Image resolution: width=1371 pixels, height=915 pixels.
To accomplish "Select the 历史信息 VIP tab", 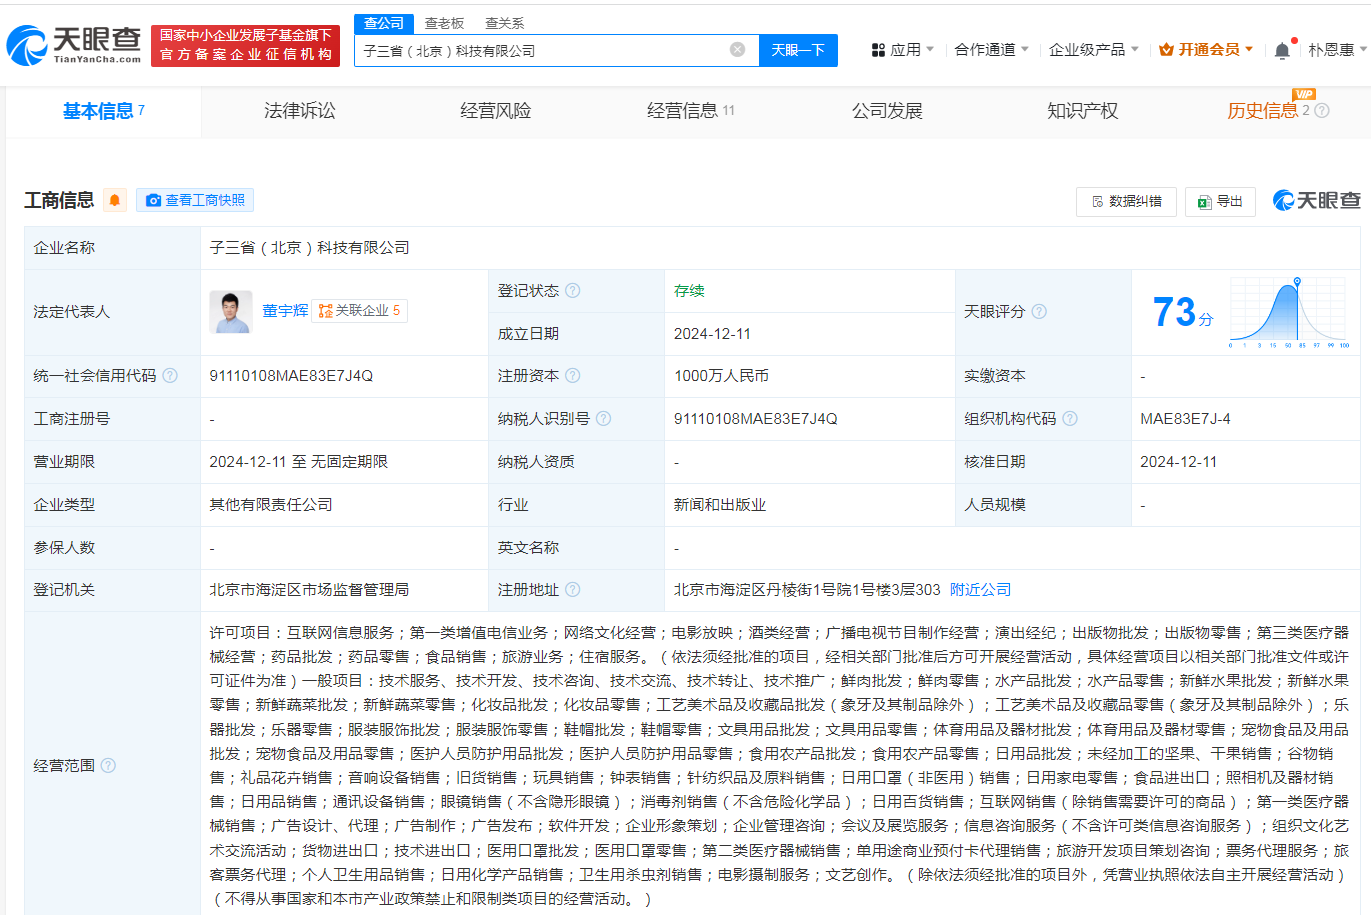I will [x=1268, y=111].
